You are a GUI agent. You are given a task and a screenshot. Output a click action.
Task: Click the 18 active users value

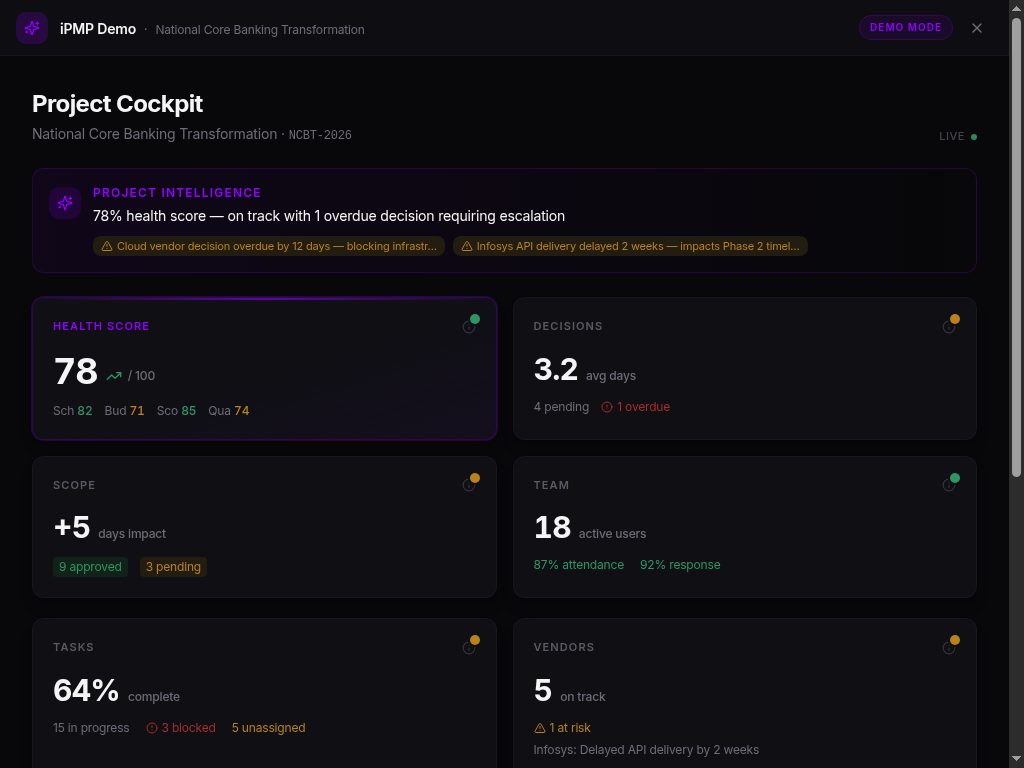[x=552, y=528]
